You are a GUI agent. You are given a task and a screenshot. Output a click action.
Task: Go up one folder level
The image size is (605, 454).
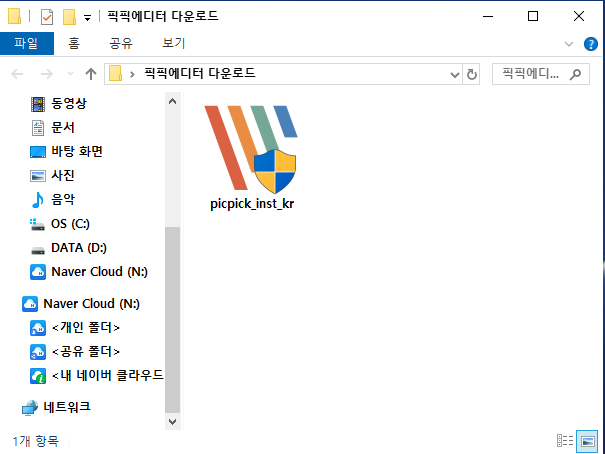(x=91, y=74)
